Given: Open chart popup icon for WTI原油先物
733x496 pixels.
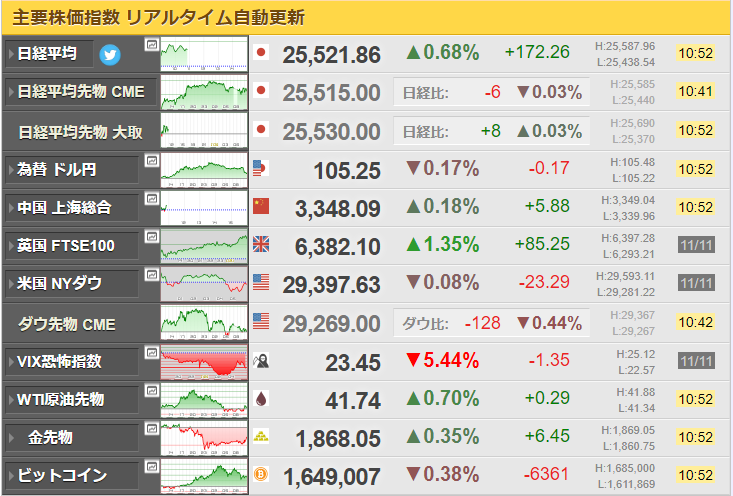Looking at the screenshot, I should coord(151,390).
